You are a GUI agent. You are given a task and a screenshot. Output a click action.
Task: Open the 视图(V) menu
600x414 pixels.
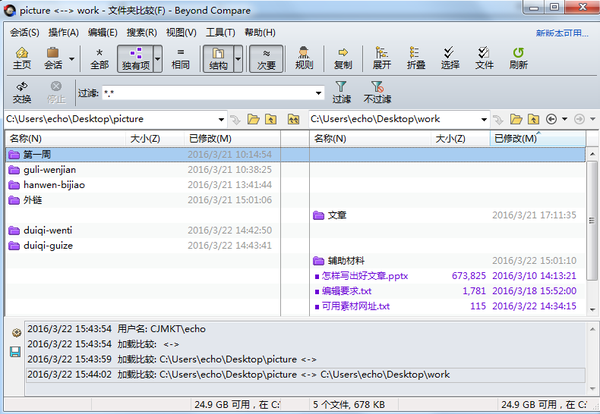[181, 33]
